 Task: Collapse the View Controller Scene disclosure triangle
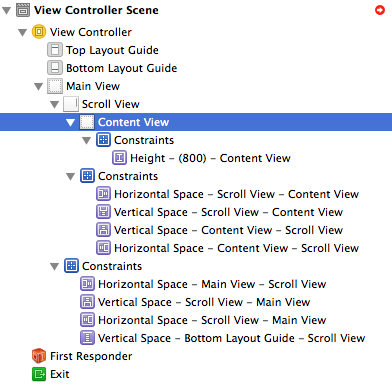point(6,11)
